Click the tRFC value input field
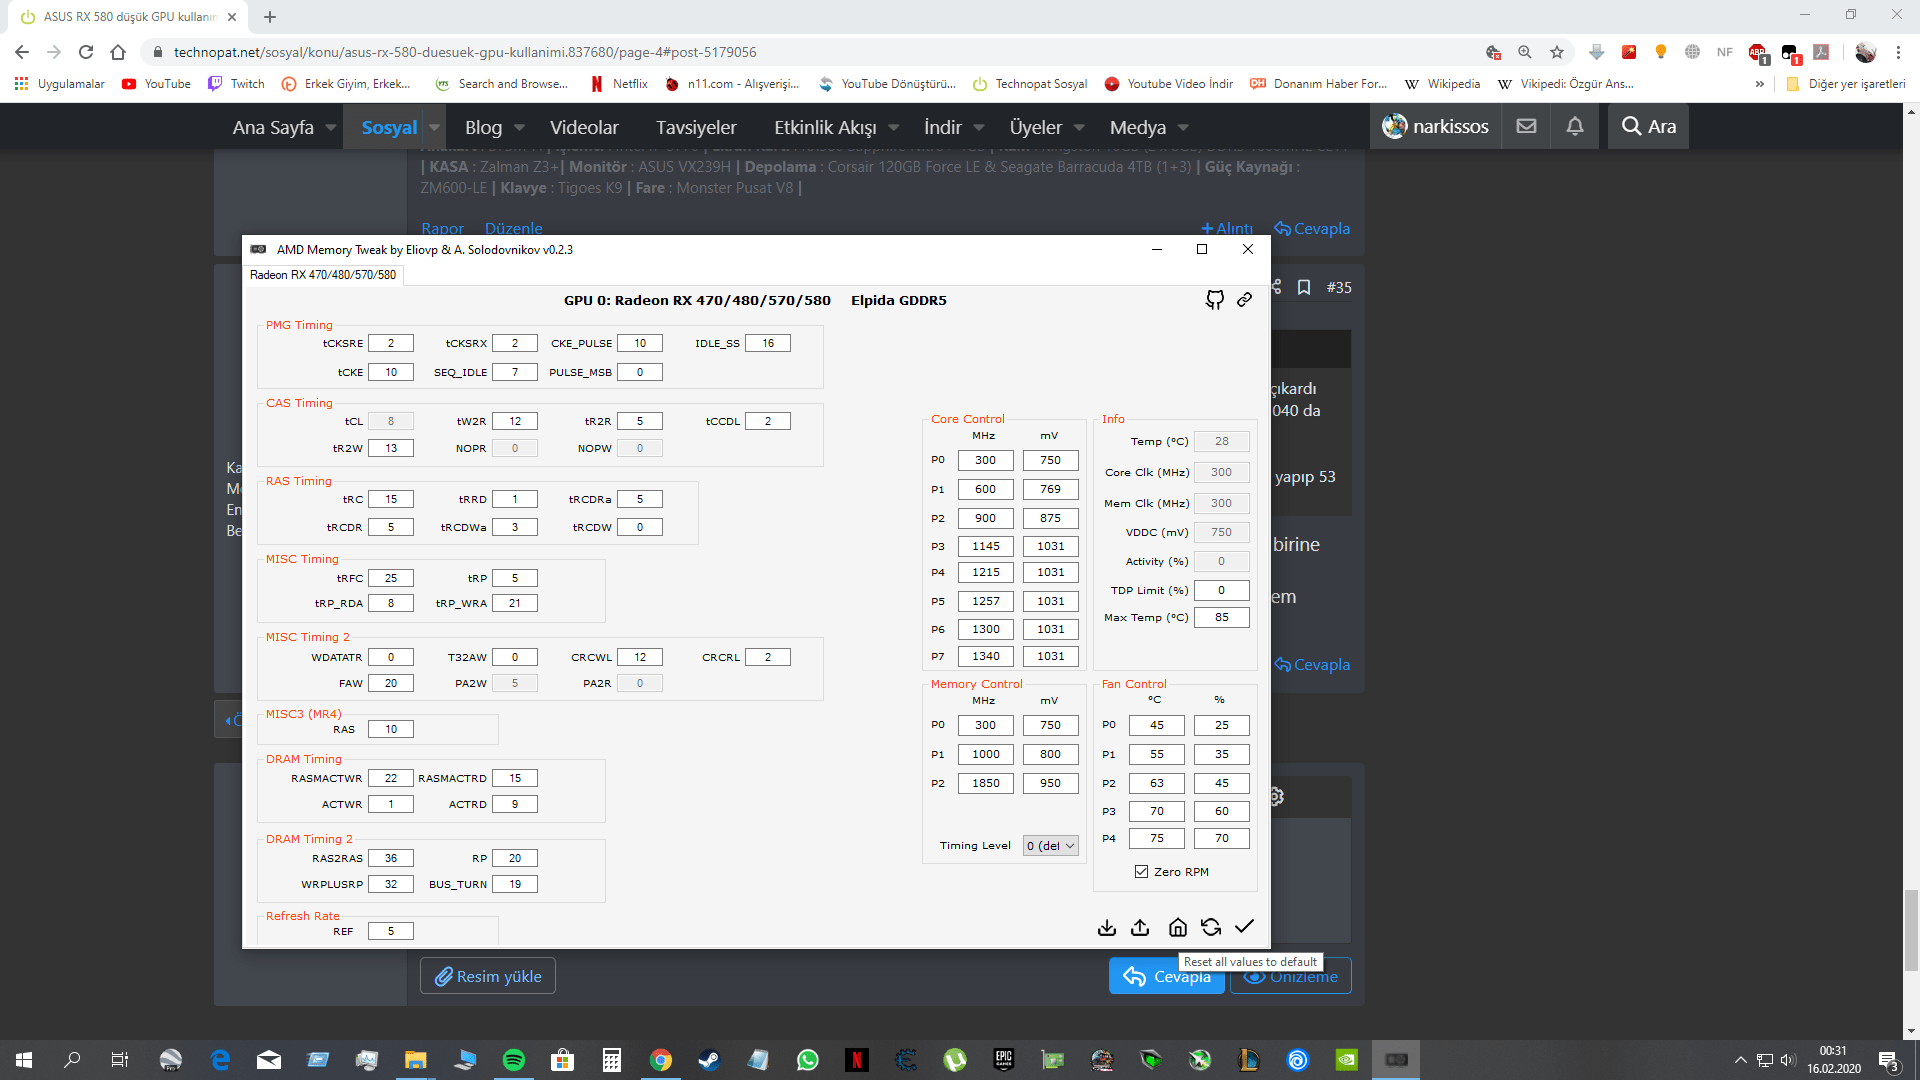The height and width of the screenshot is (1080, 1920). [x=390, y=578]
